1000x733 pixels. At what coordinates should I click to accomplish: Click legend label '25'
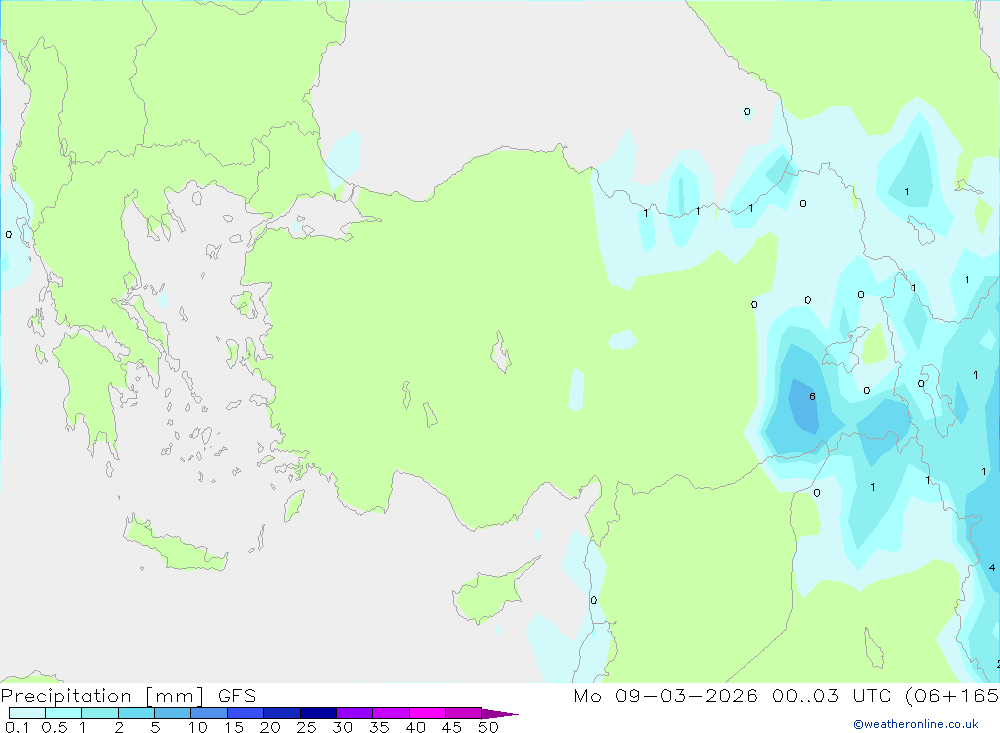pyautogui.click(x=307, y=727)
